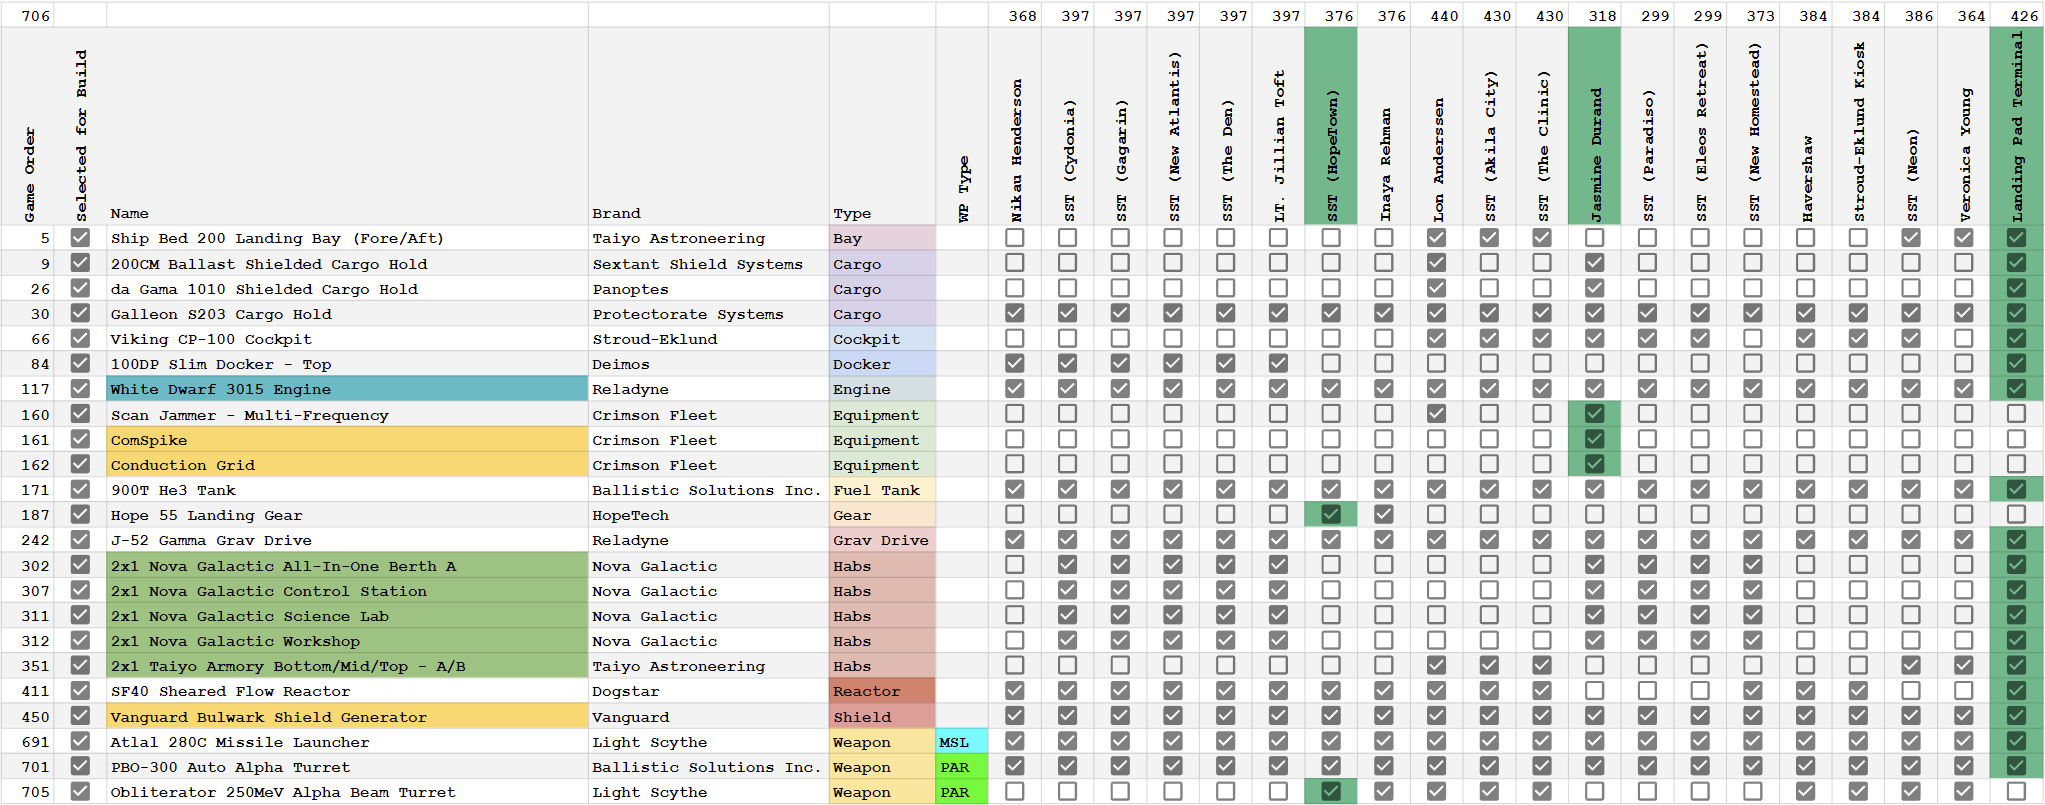This screenshot has width=2045, height=805.
Task: Toggle Landing Pad Terminal checkbox for Viking CP-100 Cockpit
Action: point(2016,339)
